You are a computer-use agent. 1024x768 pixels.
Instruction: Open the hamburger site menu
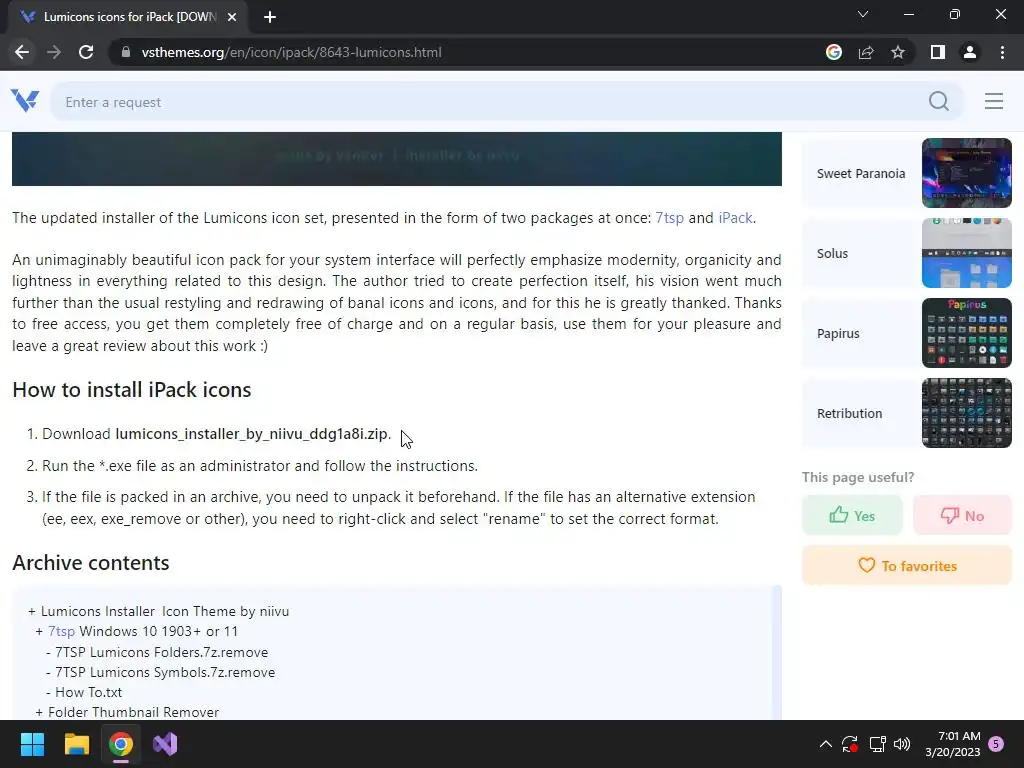993,101
